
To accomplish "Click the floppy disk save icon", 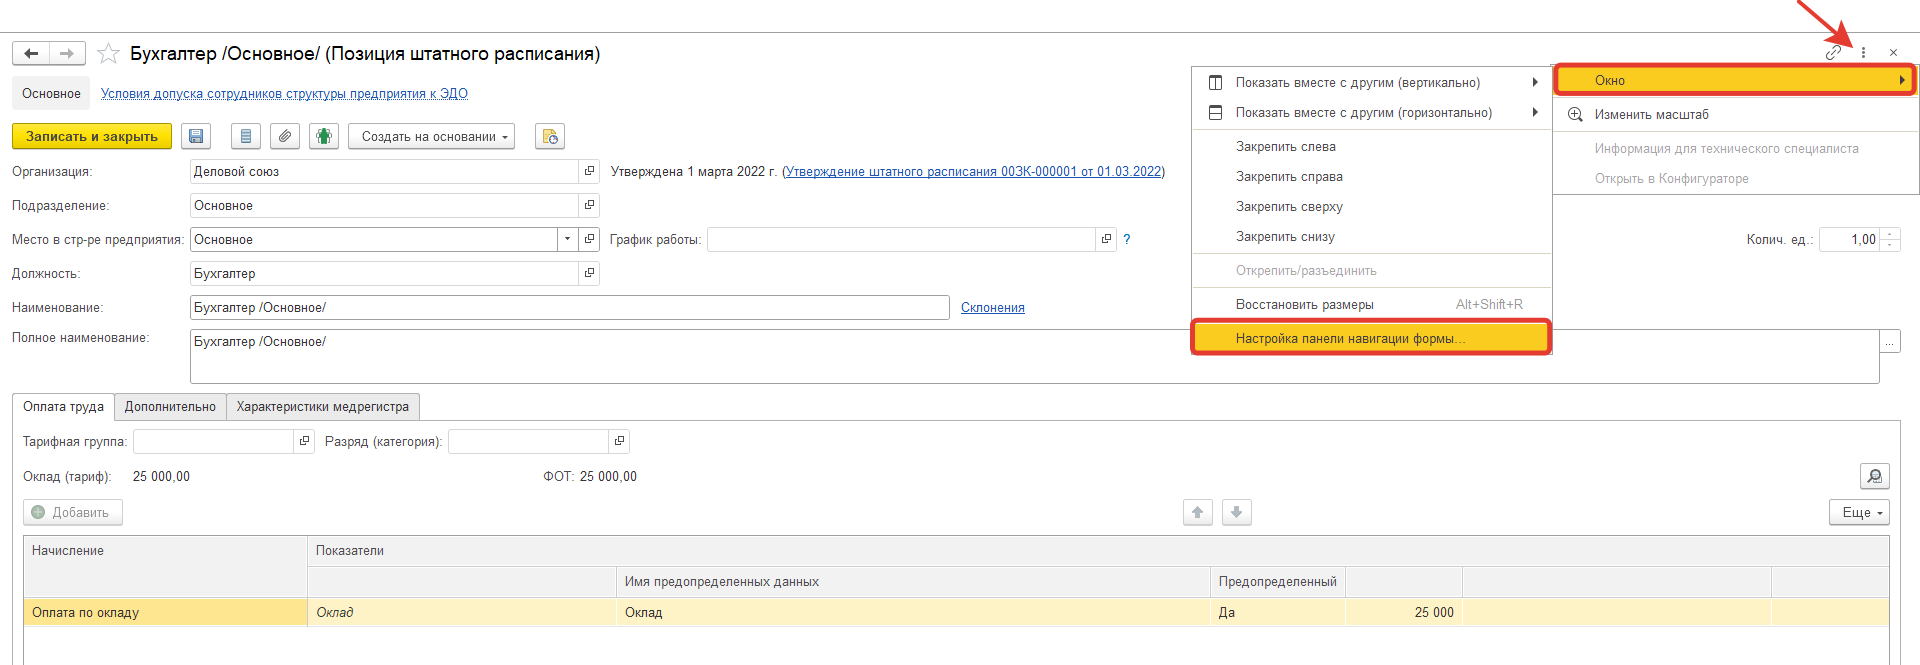I will click(x=196, y=137).
